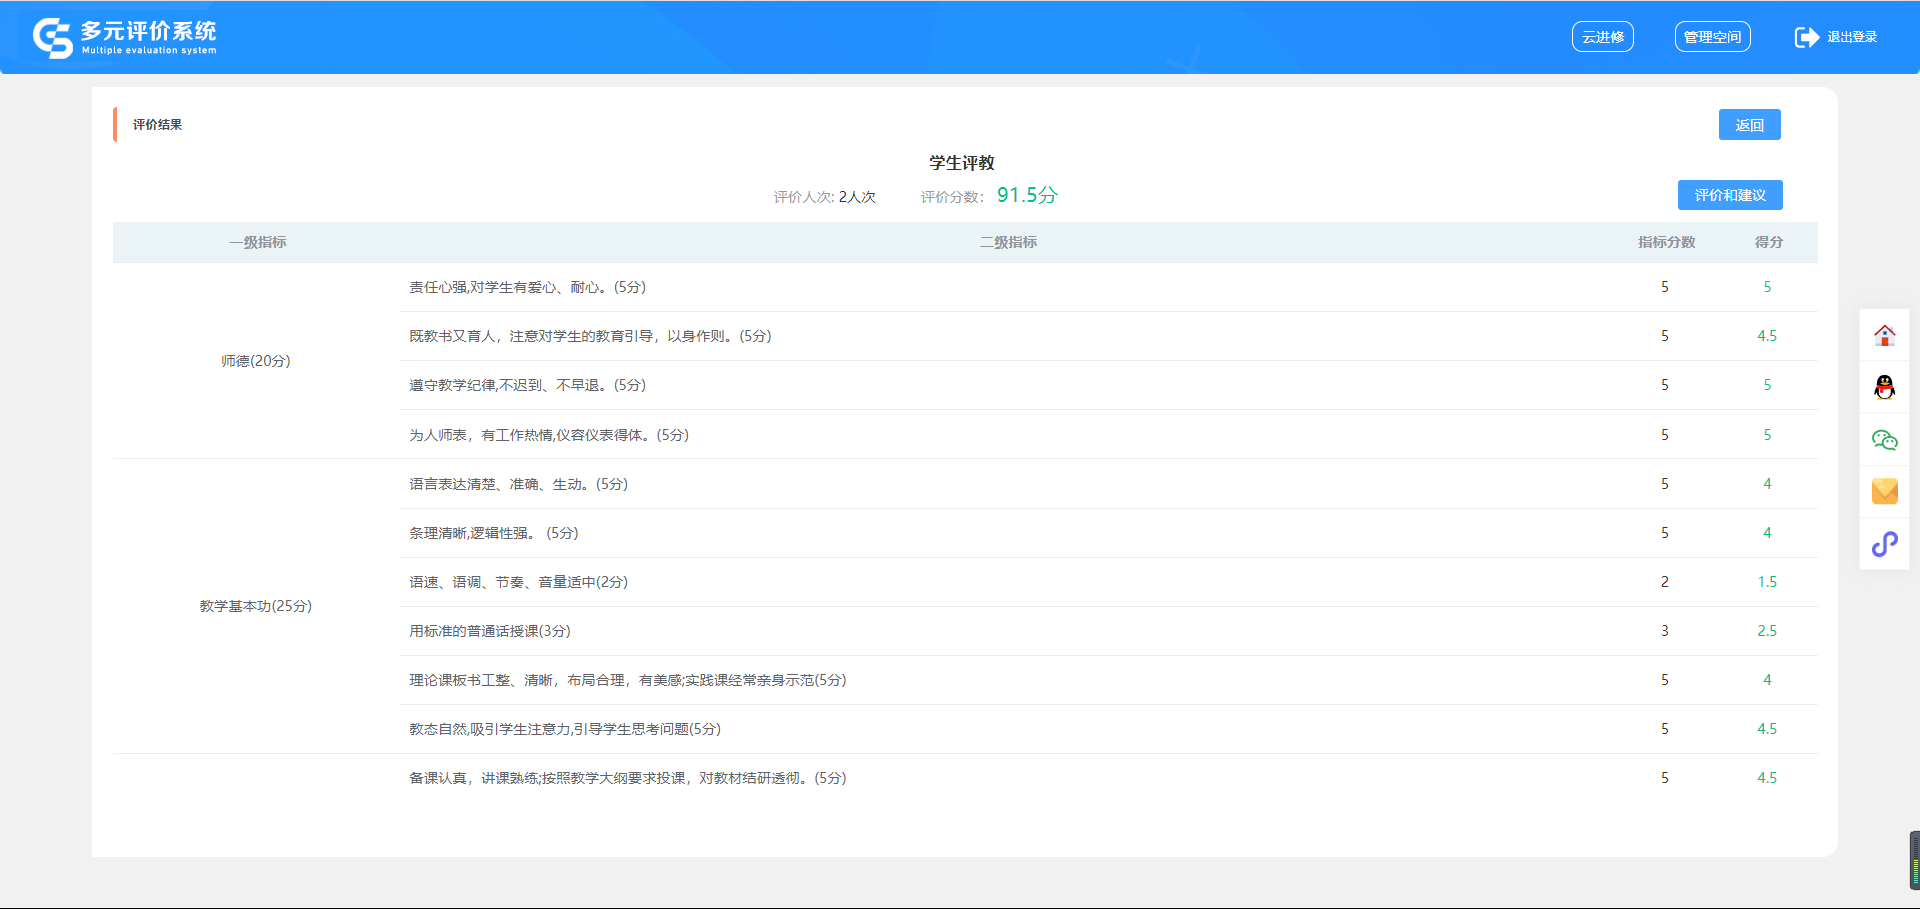This screenshot has height=909, width=1920.
Task: Click the small meter widget at bottom right
Action: pyautogui.click(x=1914, y=860)
